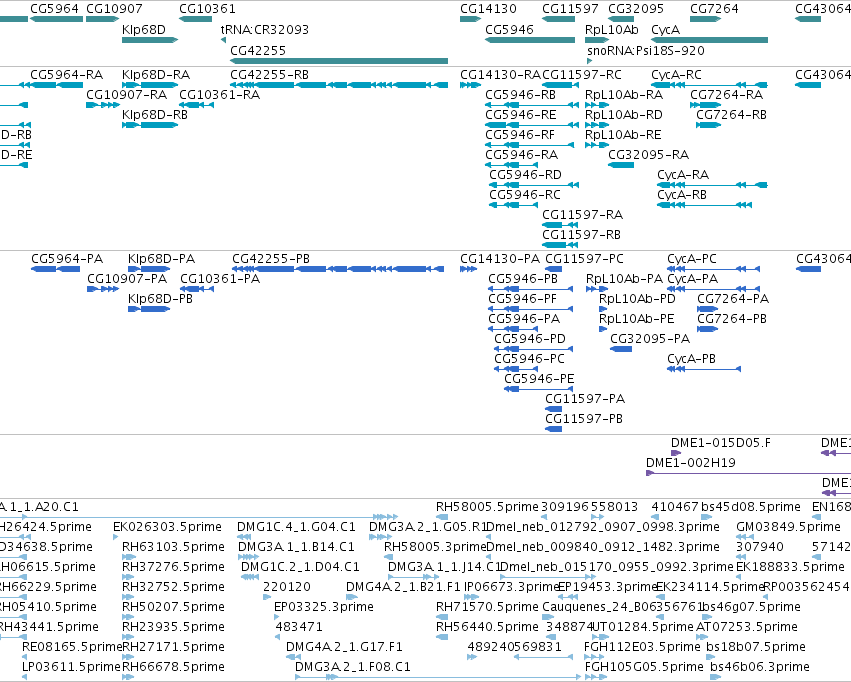Image resolution: width=851 pixels, height=682 pixels.
Task: Select the RpL10Ab gene label
Action: coord(612,30)
